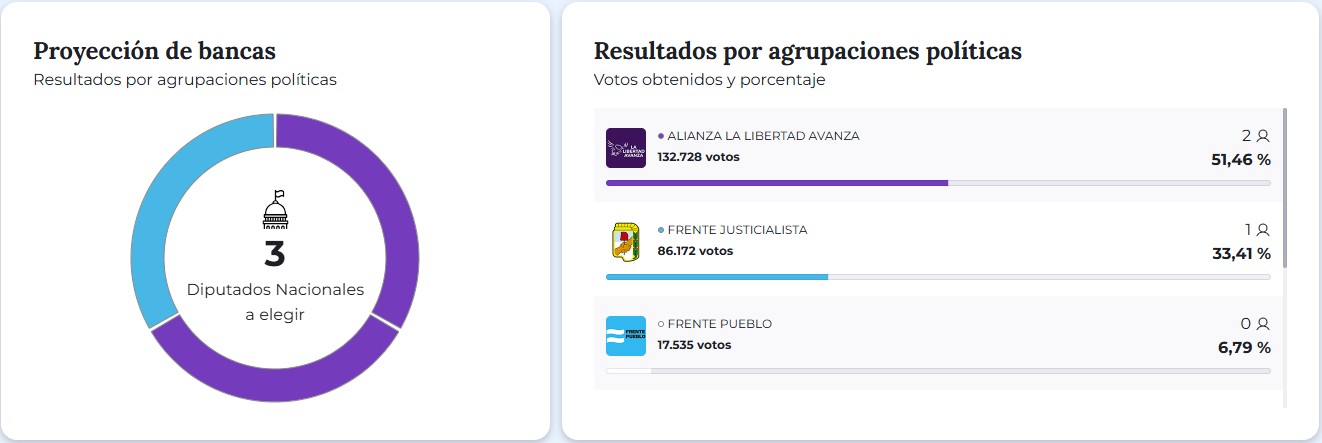Click the blue Frente Justicialista progress bar
The image size is (1322, 443).
[x=716, y=277]
